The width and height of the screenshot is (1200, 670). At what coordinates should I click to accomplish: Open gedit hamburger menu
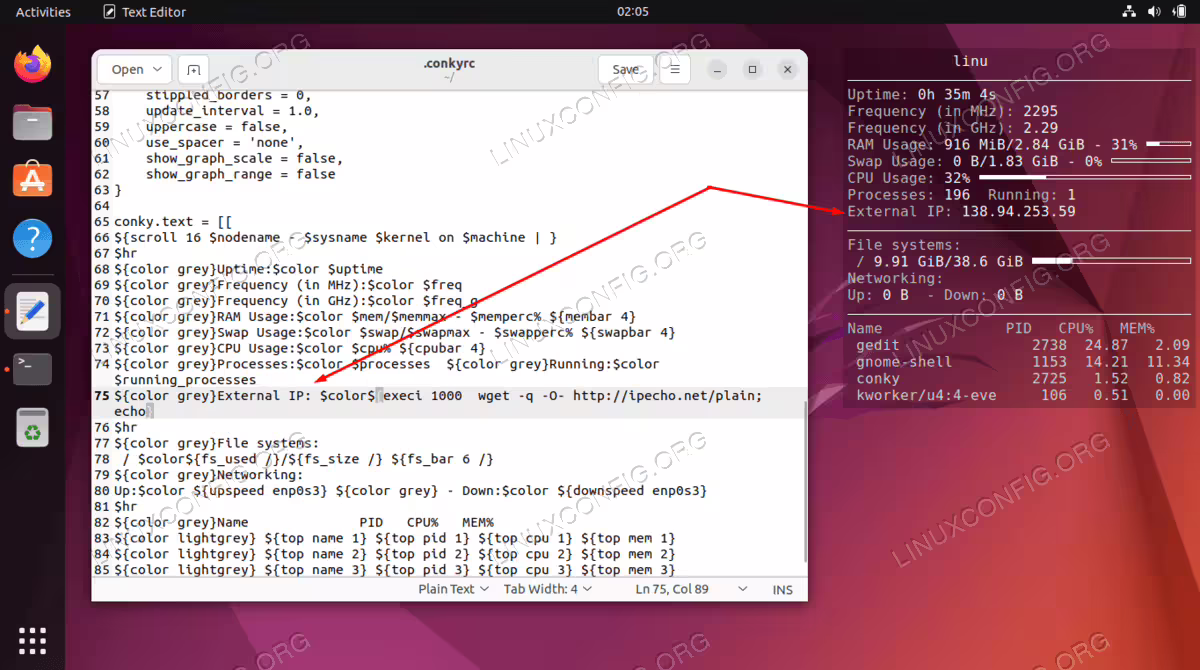pyautogui.click(x=675, y=69)
